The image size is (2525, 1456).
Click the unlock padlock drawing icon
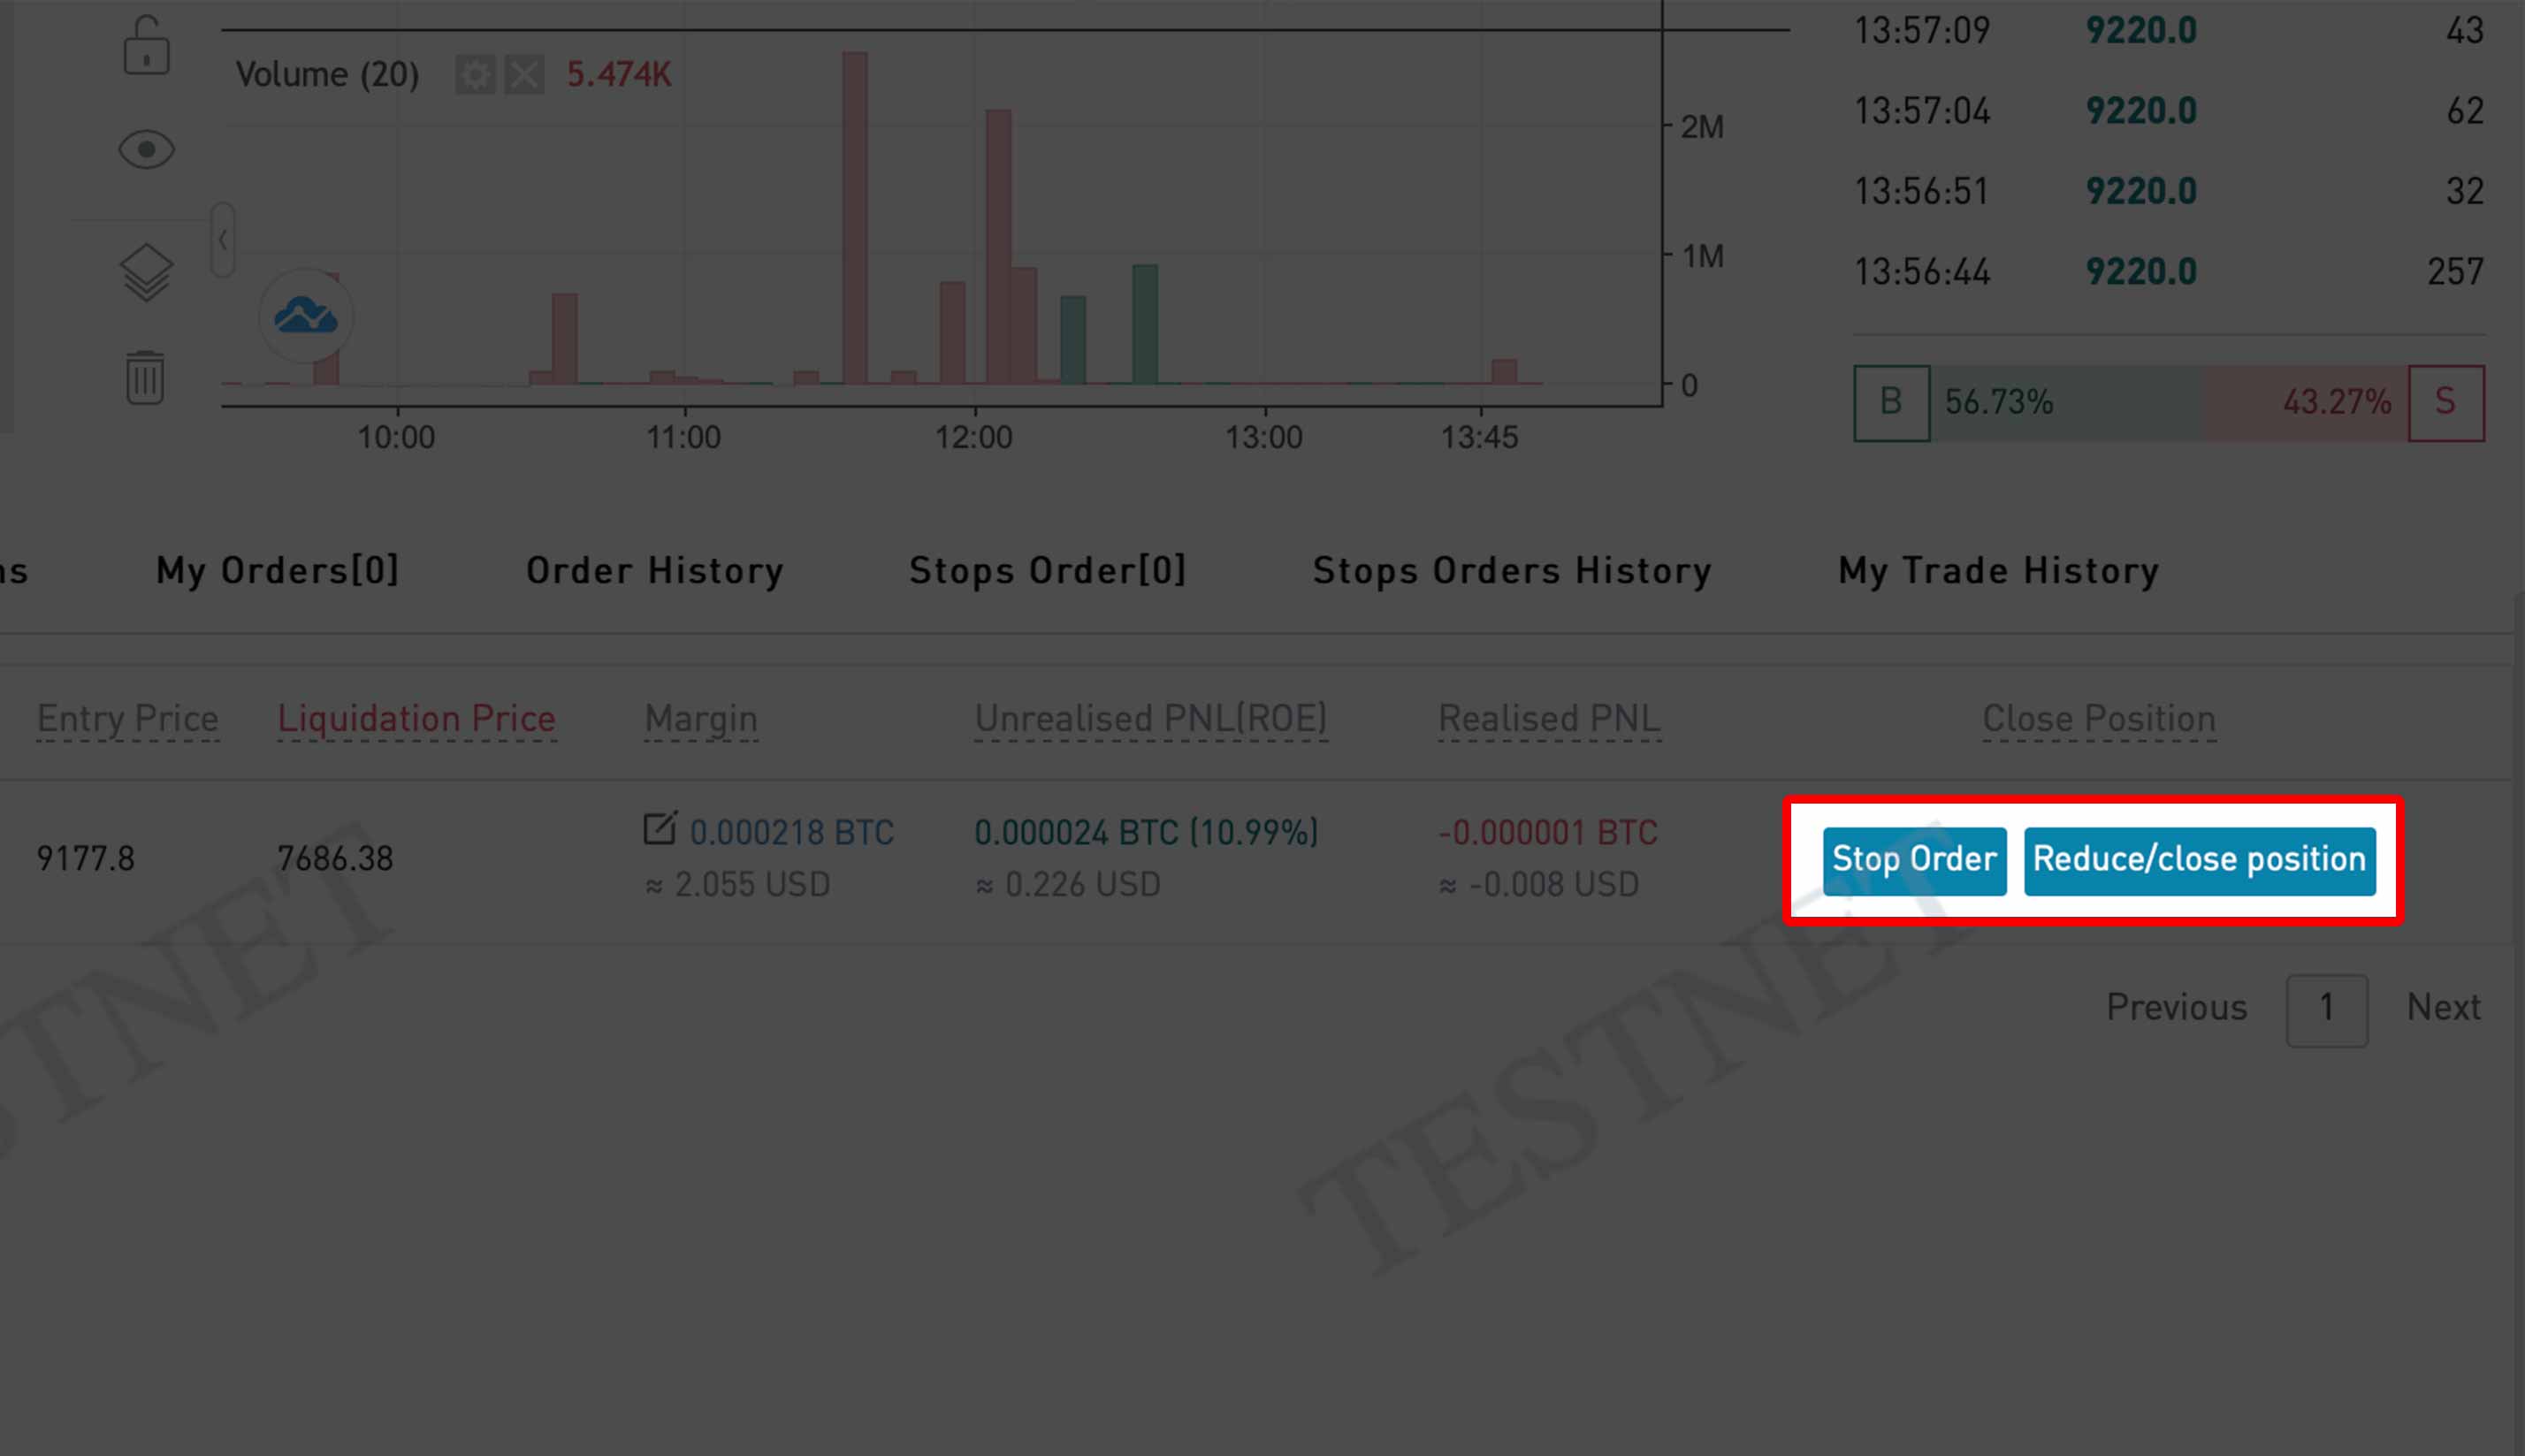pos(146,46)
